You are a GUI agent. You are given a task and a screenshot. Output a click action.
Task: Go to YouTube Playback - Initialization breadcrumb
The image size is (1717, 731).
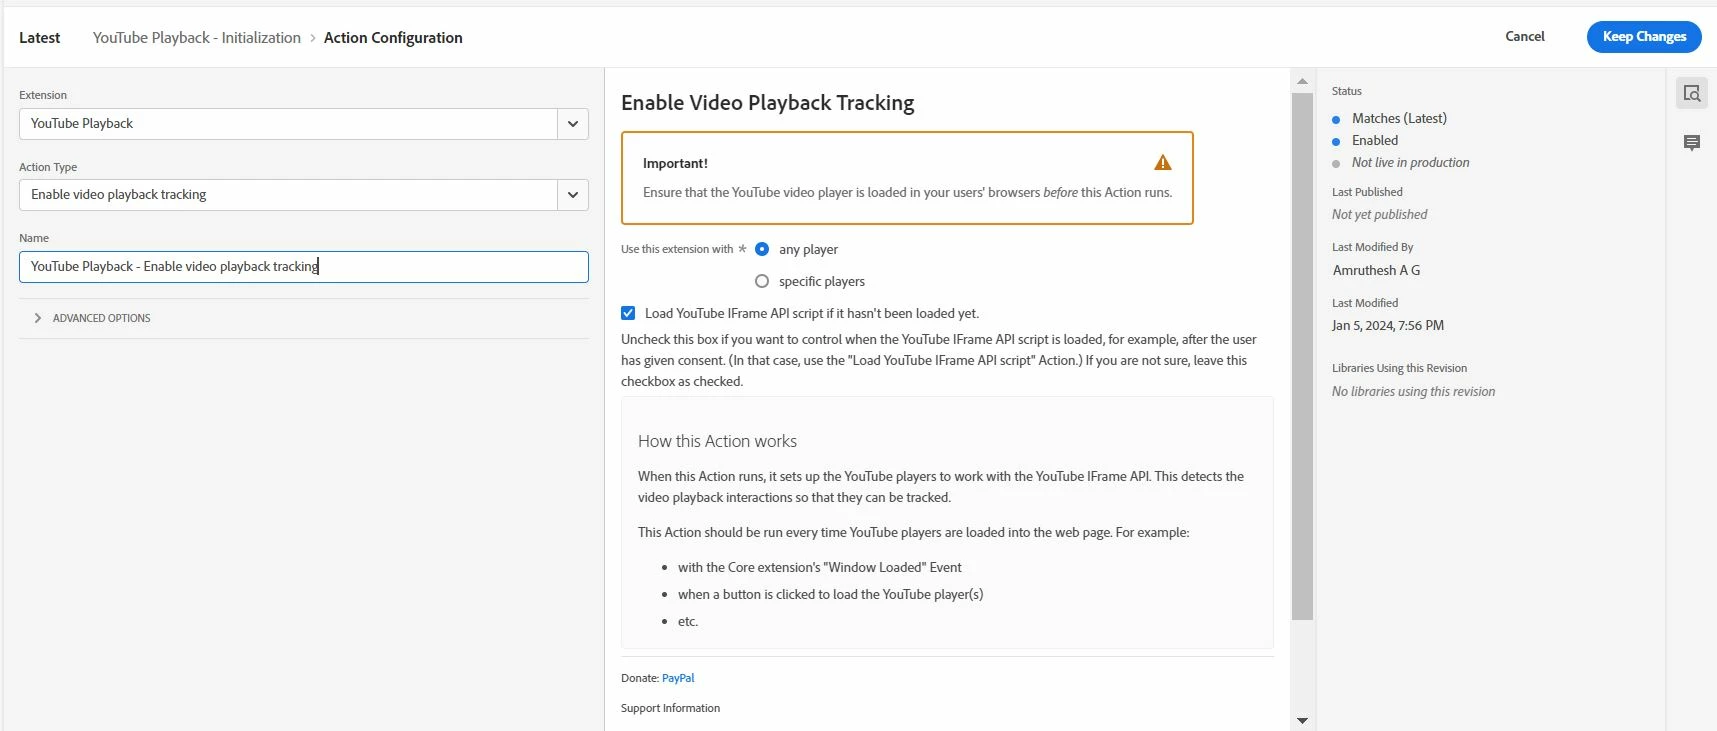pyautogui.click(x=197, y=38)
